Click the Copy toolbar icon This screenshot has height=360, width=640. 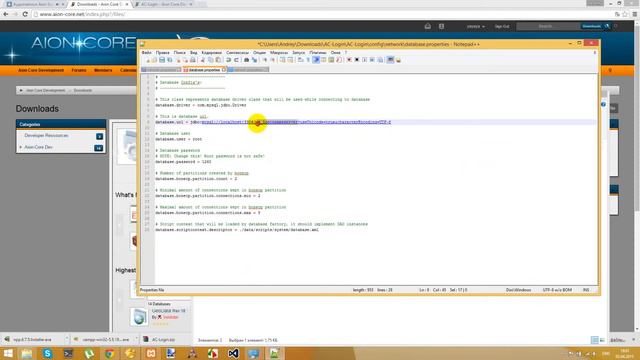click(x=211, y=60)
